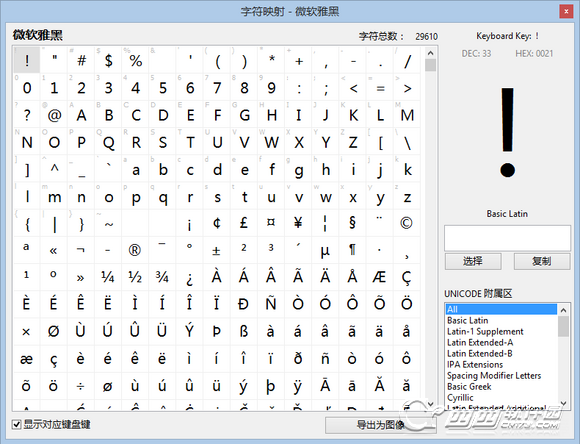580x444 pixels.
Task: Select the exclamation mark character cell
Action: coord(27,61)
